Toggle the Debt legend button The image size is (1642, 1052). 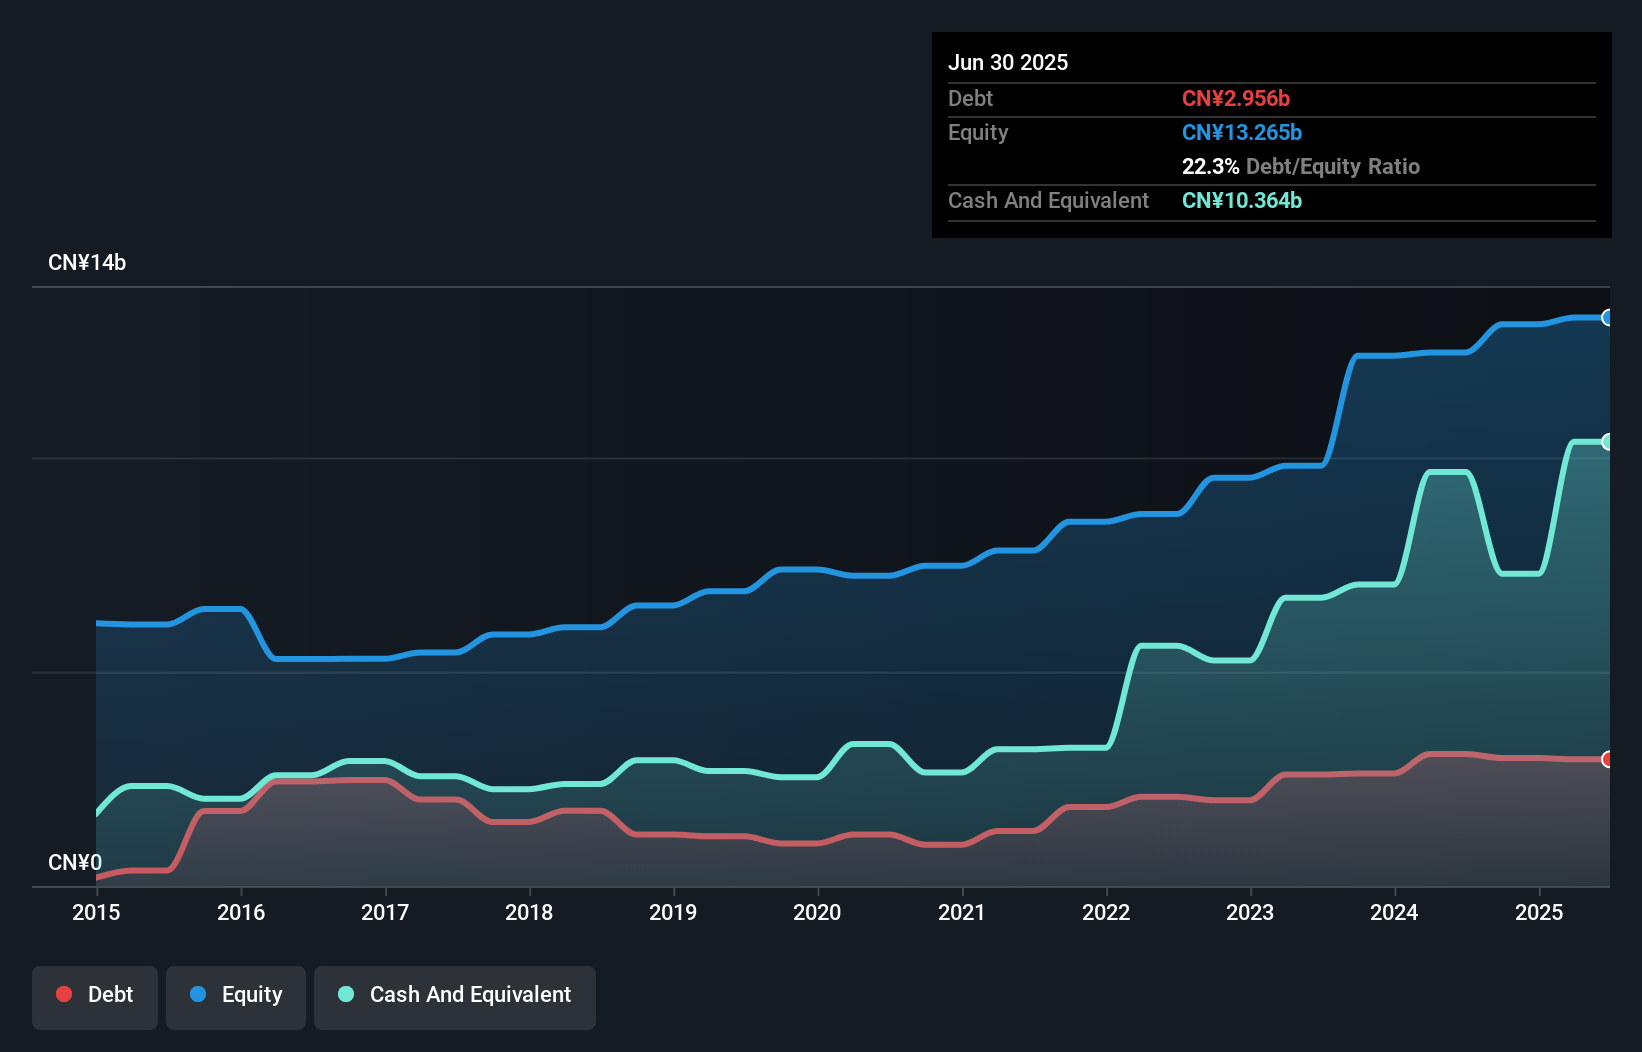(95, 995)
